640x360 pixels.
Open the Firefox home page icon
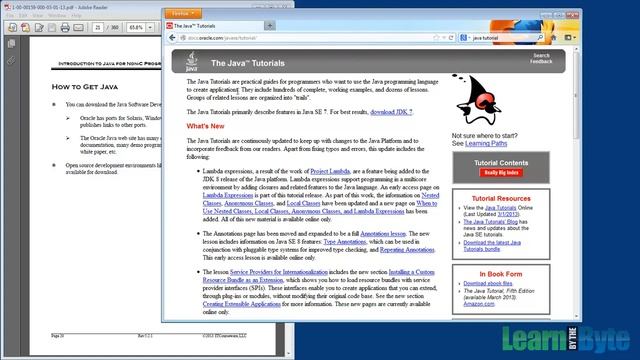tap(554, 38)
